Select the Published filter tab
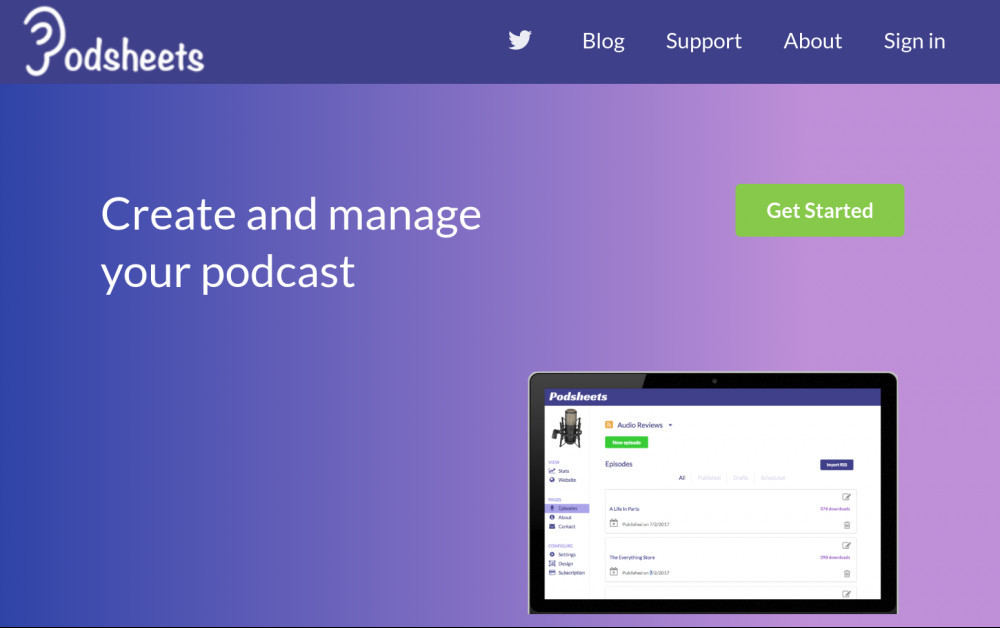1000x628 pixels. pos(709,478)
